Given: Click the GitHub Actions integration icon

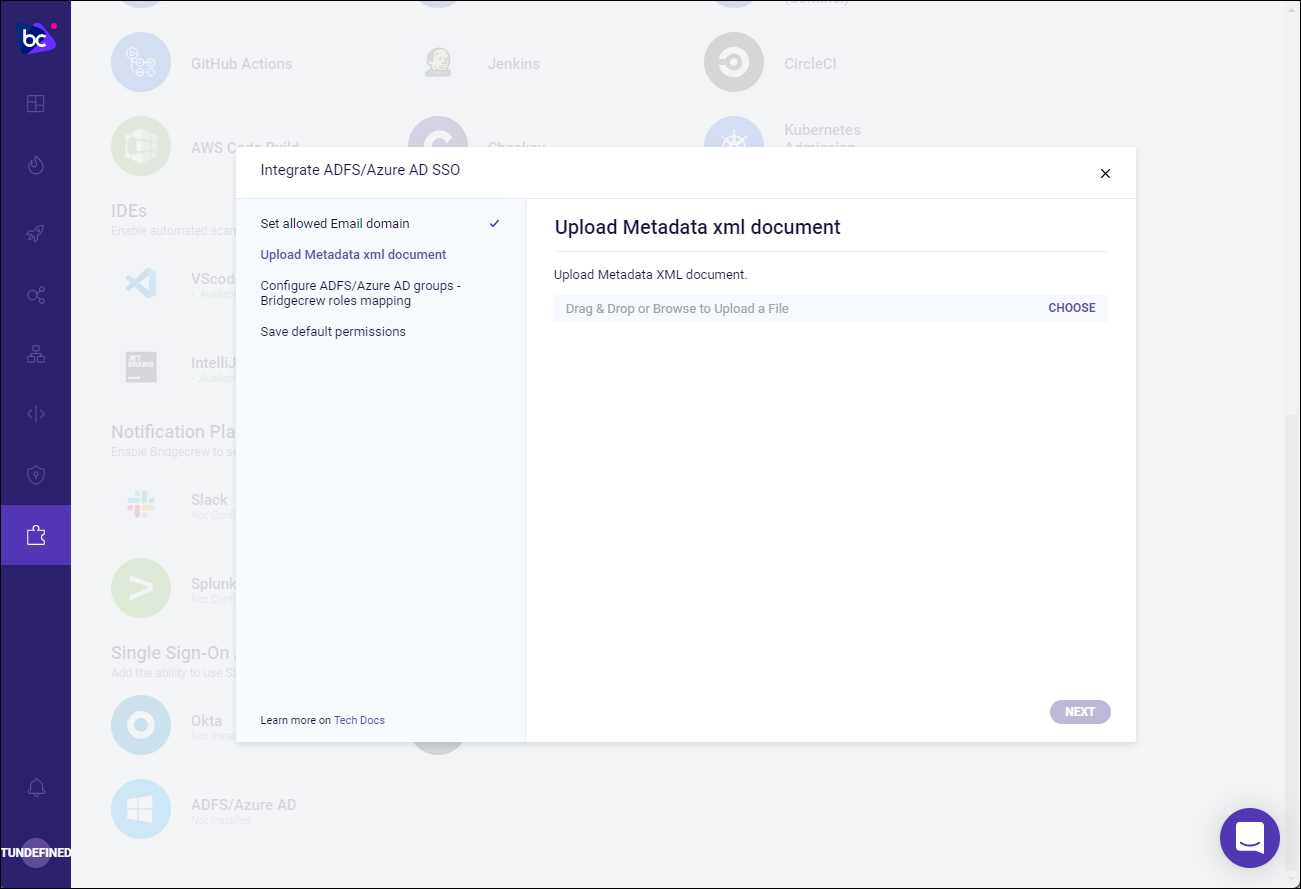Looking at the screenshot, I should click(x=141, y=63).
